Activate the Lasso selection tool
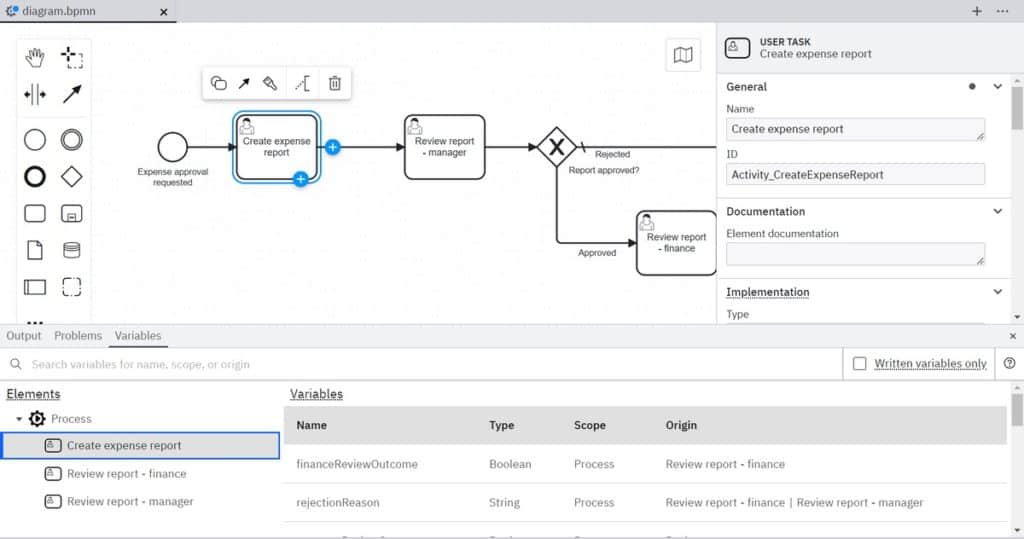The width and height of the screenshot is (1024, 539). click(x=72, y=57)
